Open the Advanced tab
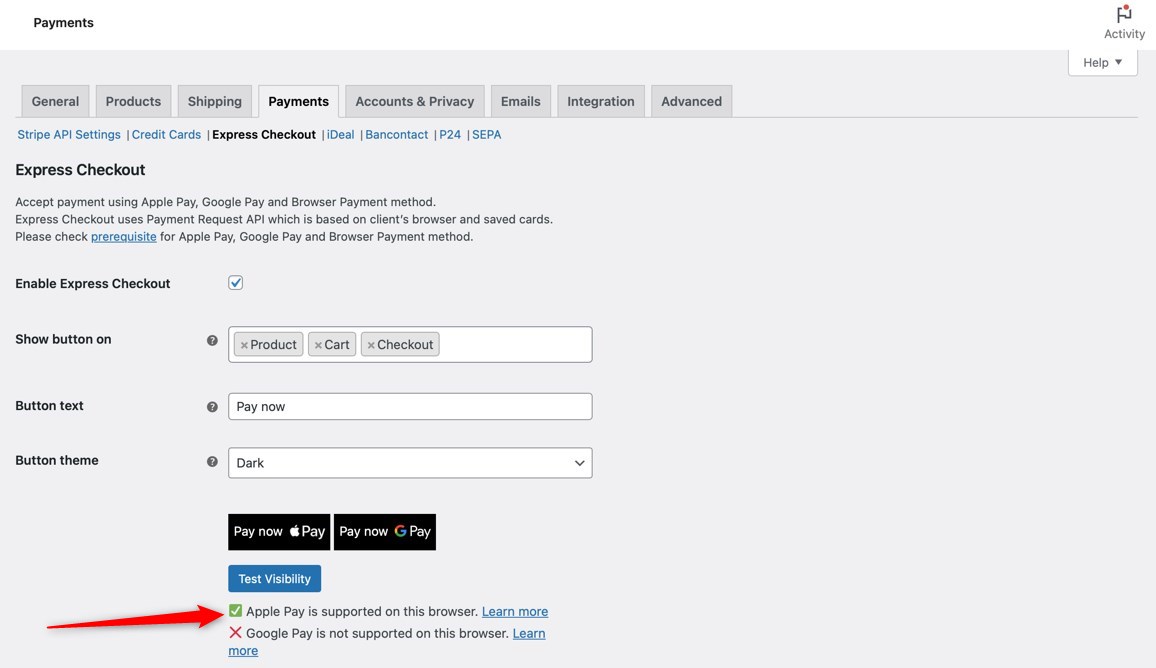Image resolution: width=1156 pixels, height=668 pixels. (x=692, y=101)
